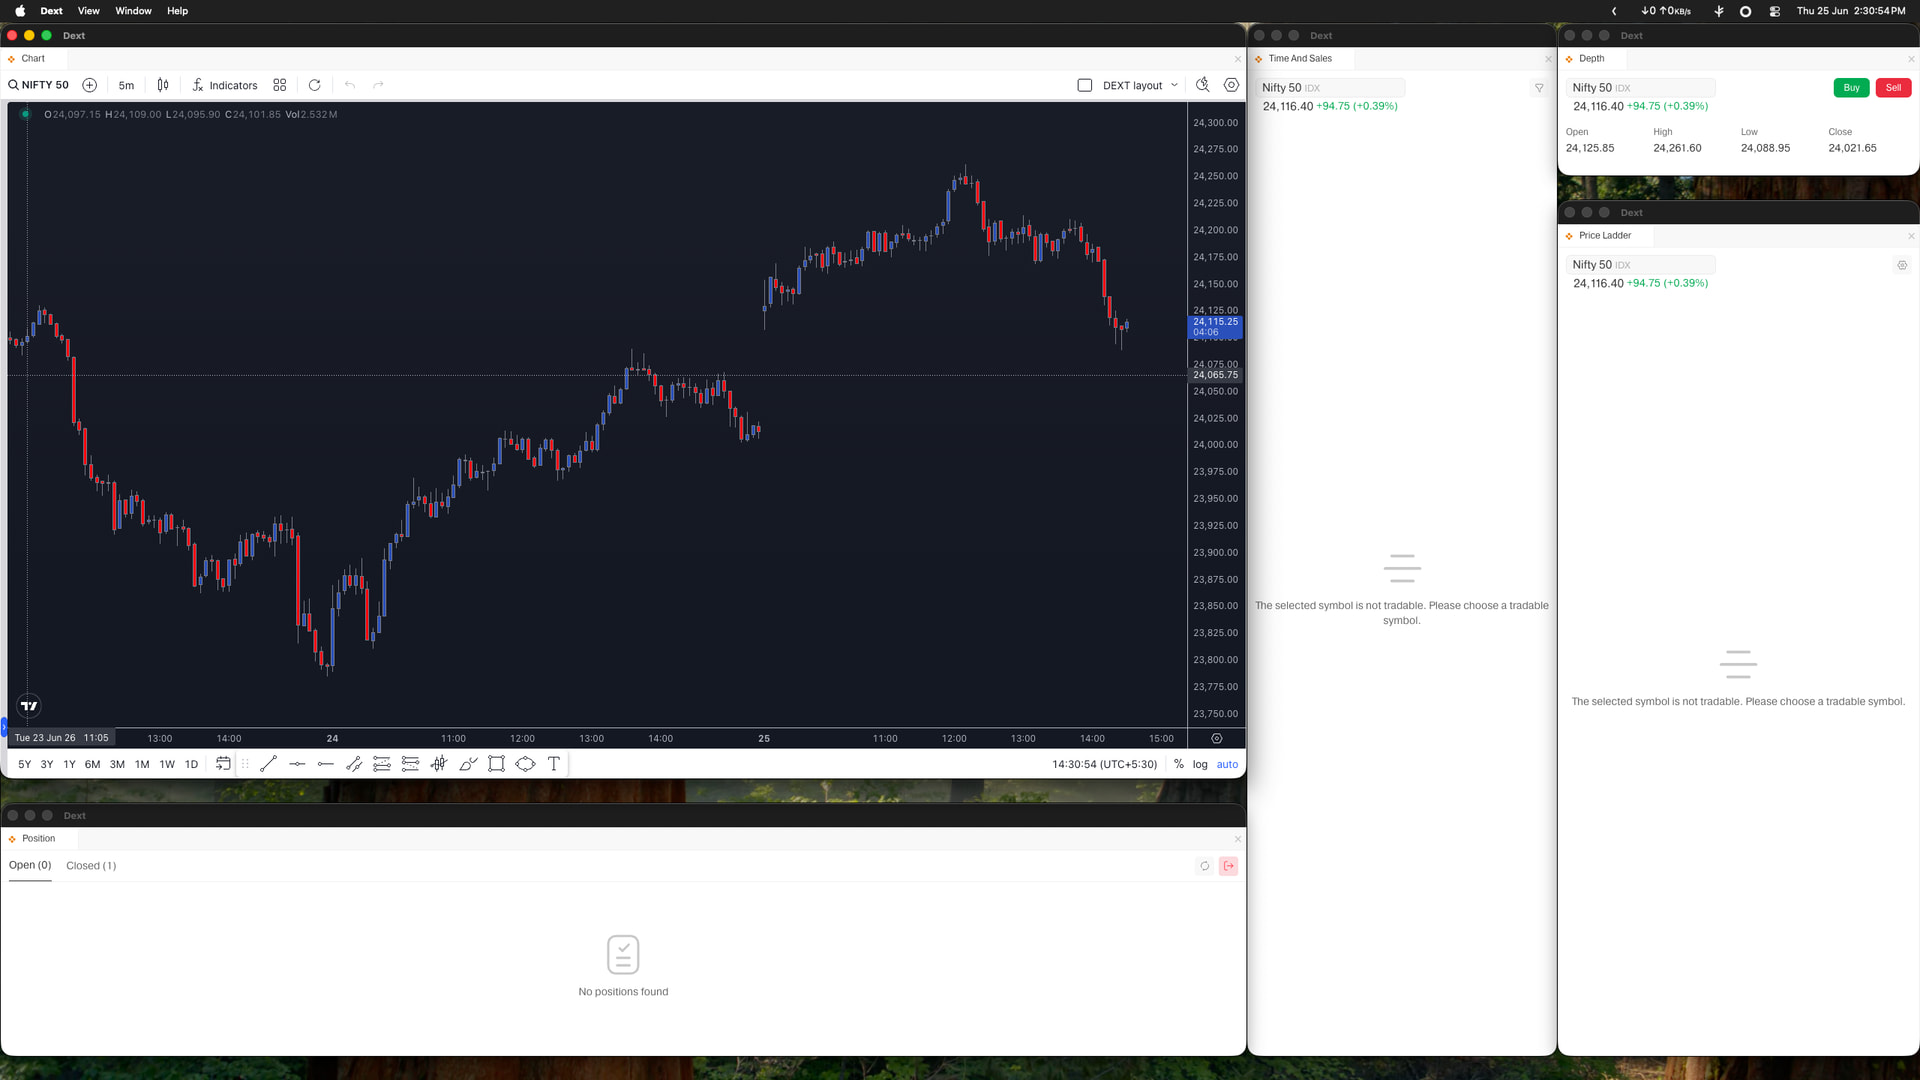
Task: Select the 5Y date range
Action: pyautogui.click(x=25, y=764)
